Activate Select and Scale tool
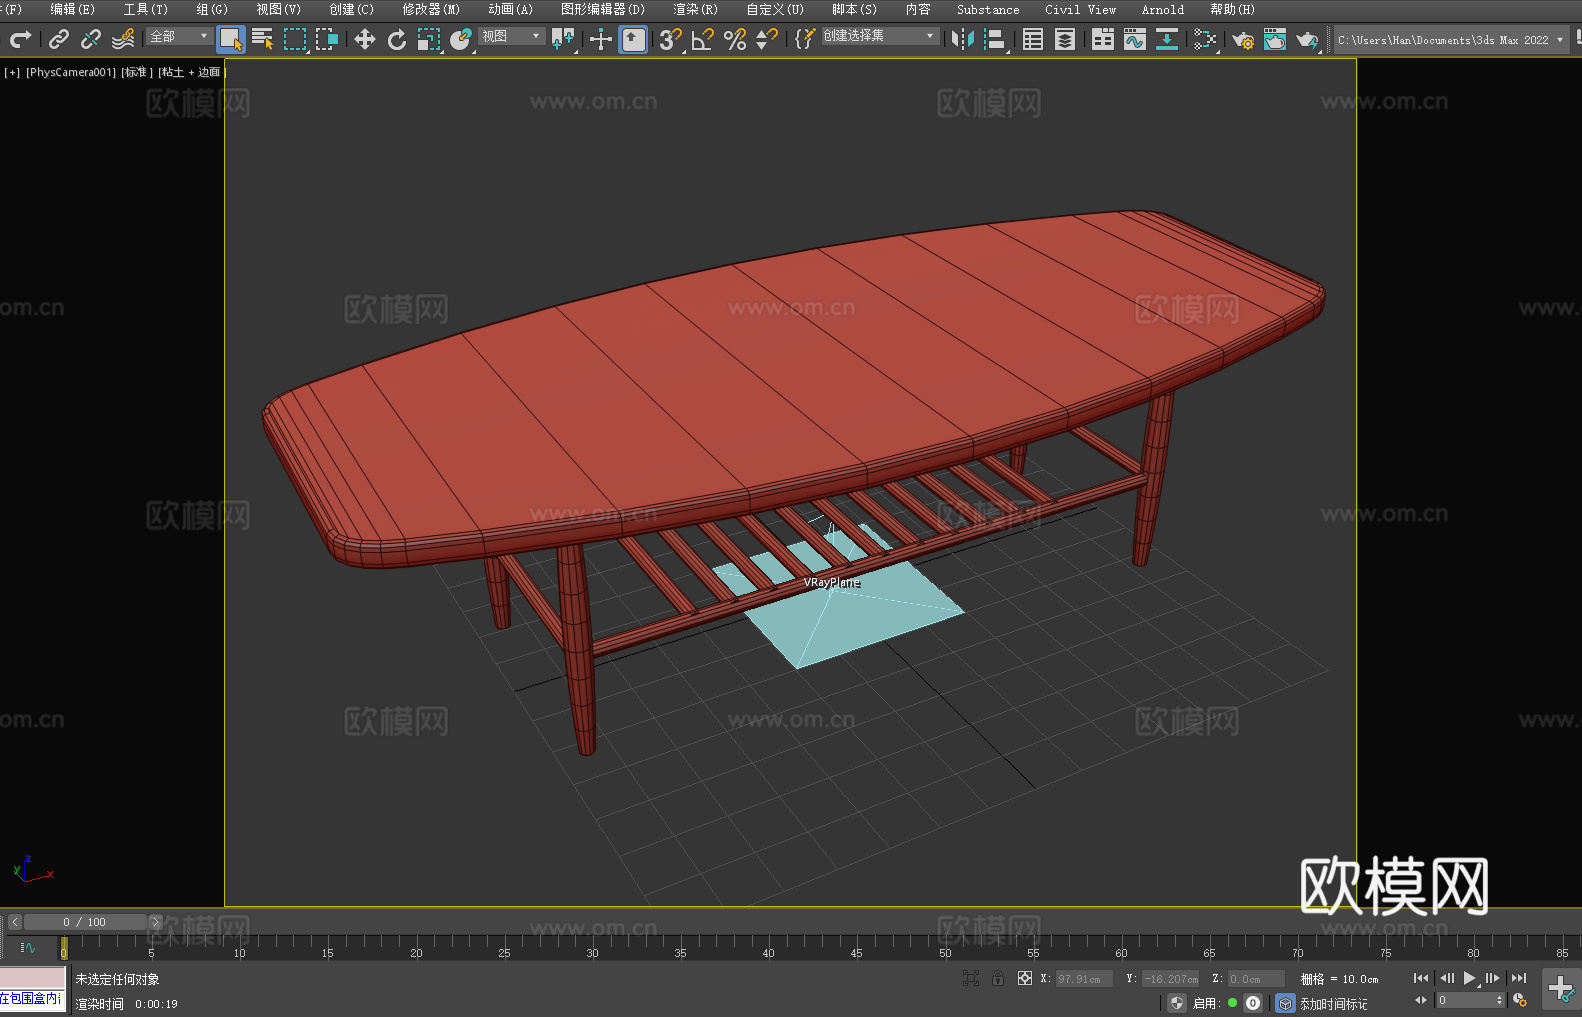 pyautogui.click(x=429, y=39)
